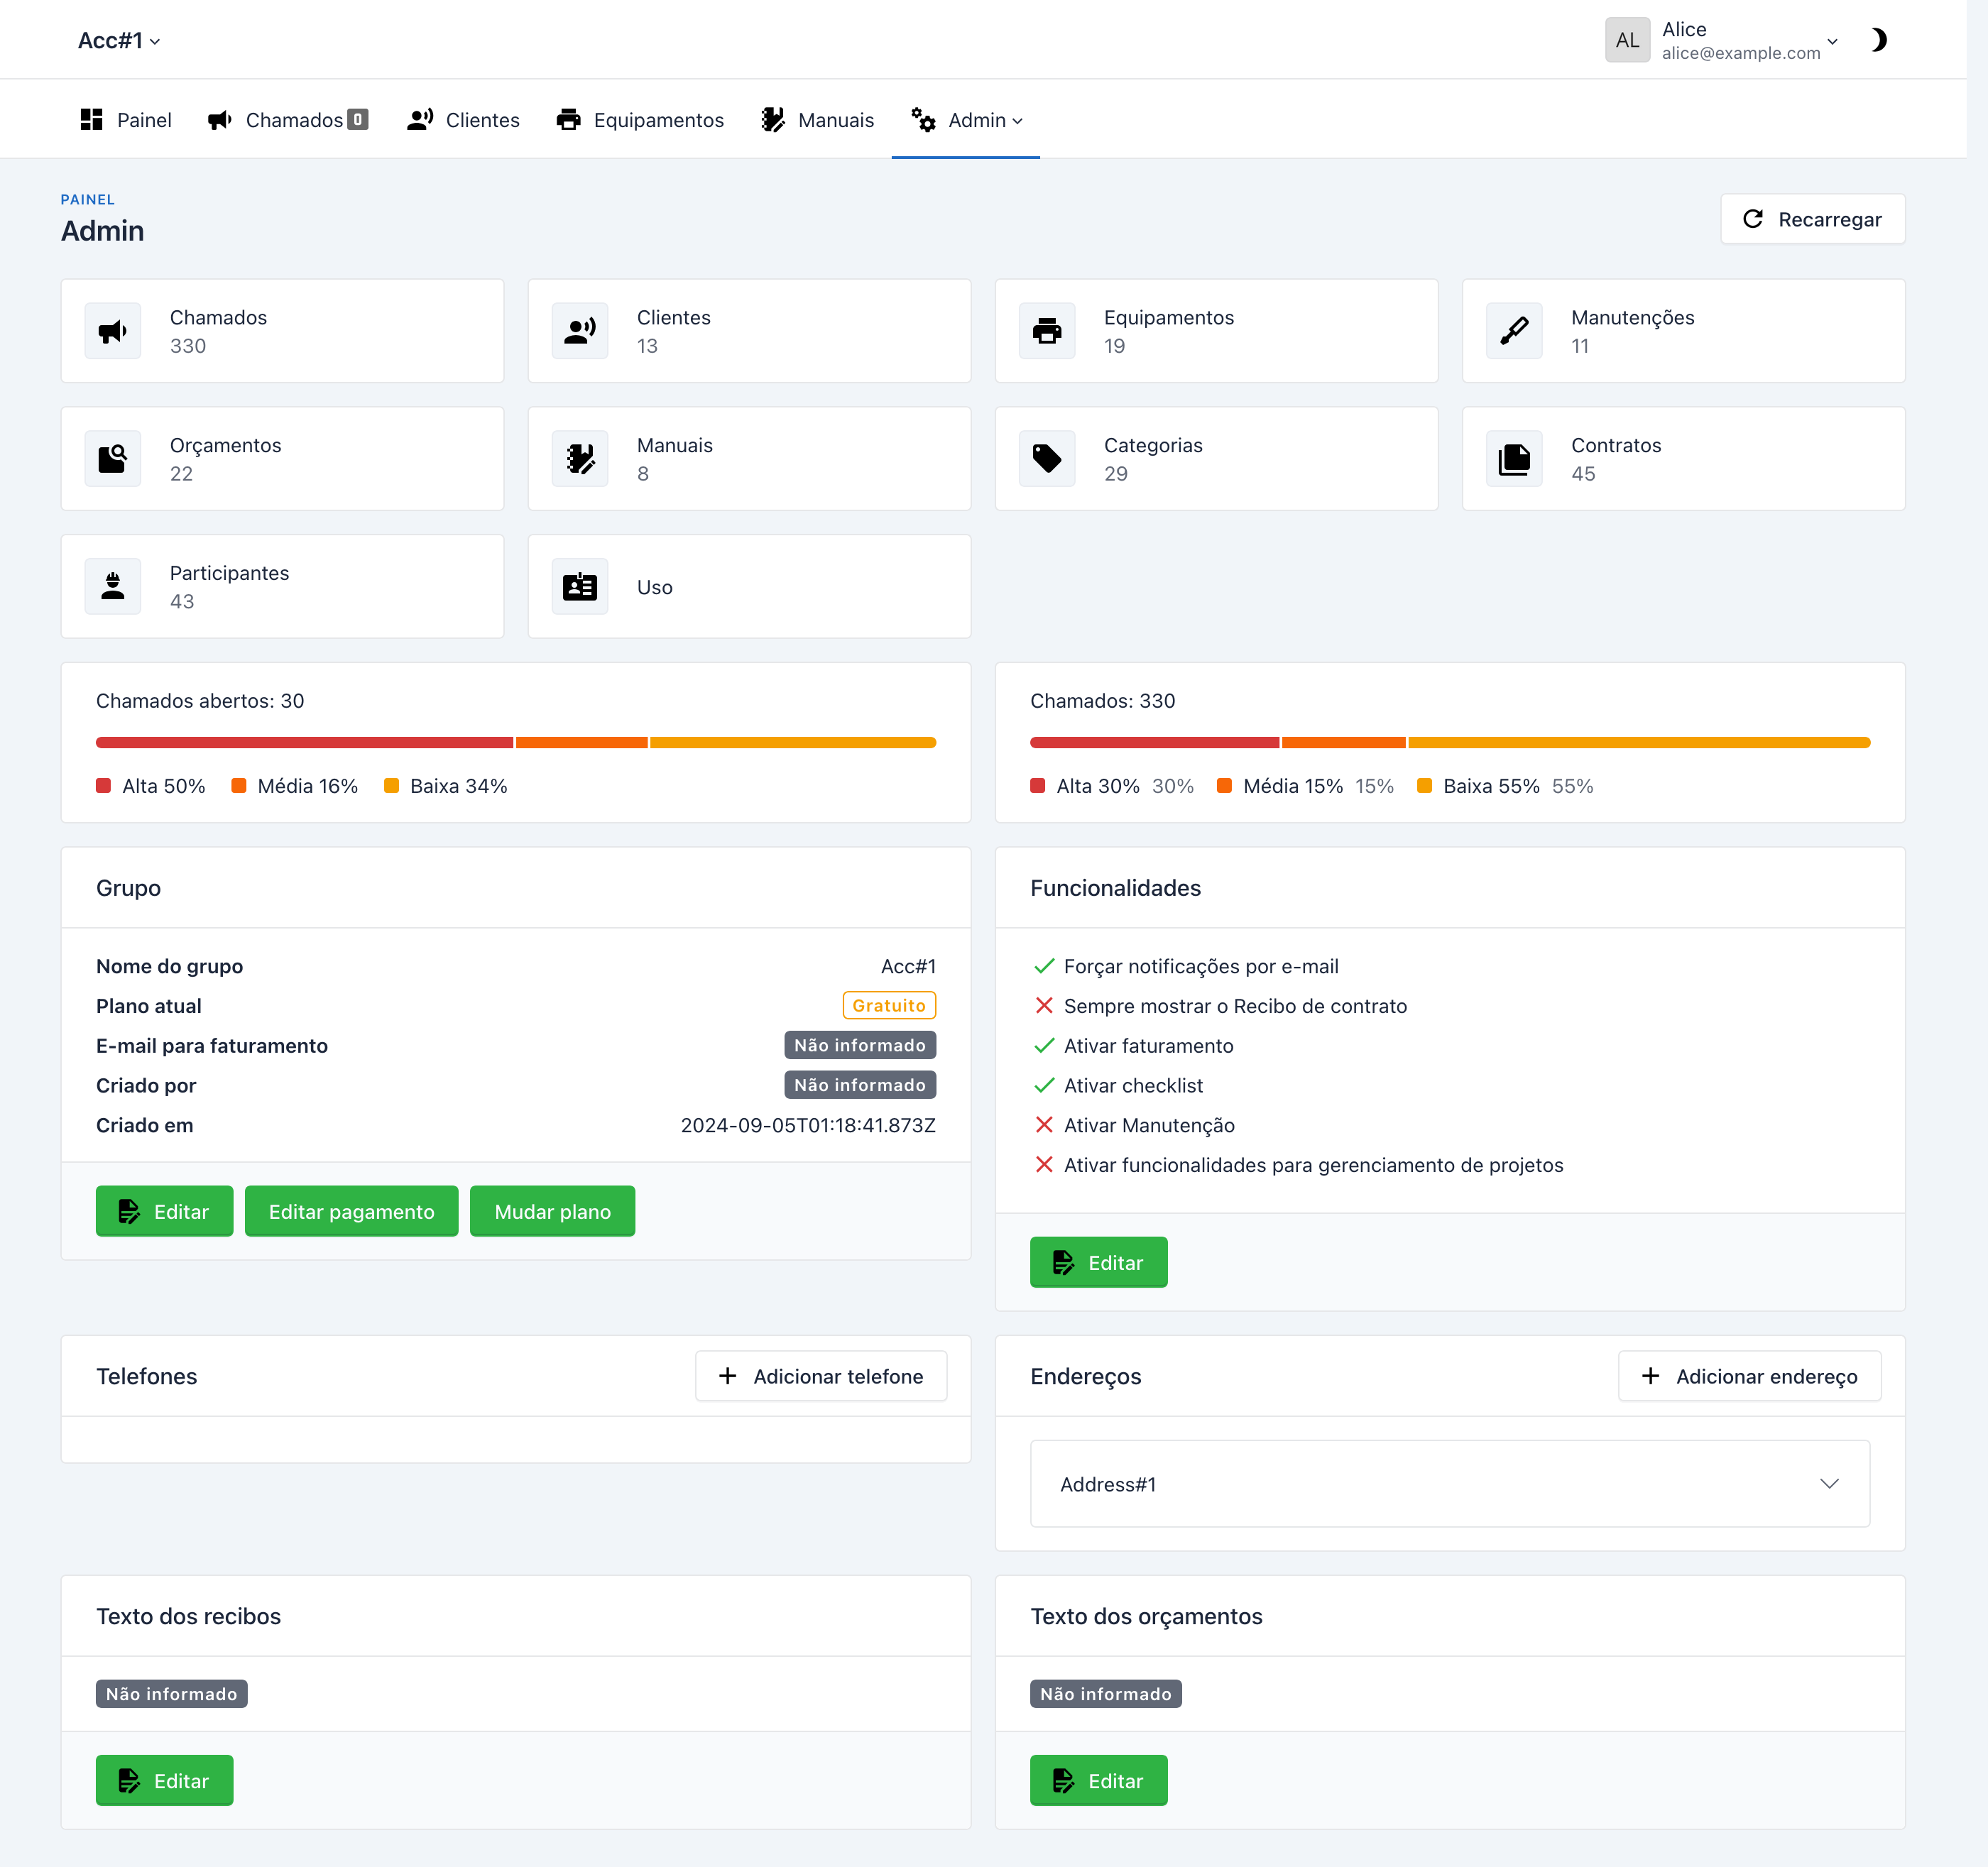1988x1867 pixels.
Task: Click Editar button in Funcionalidades panel
Action: [1098, 1263]
